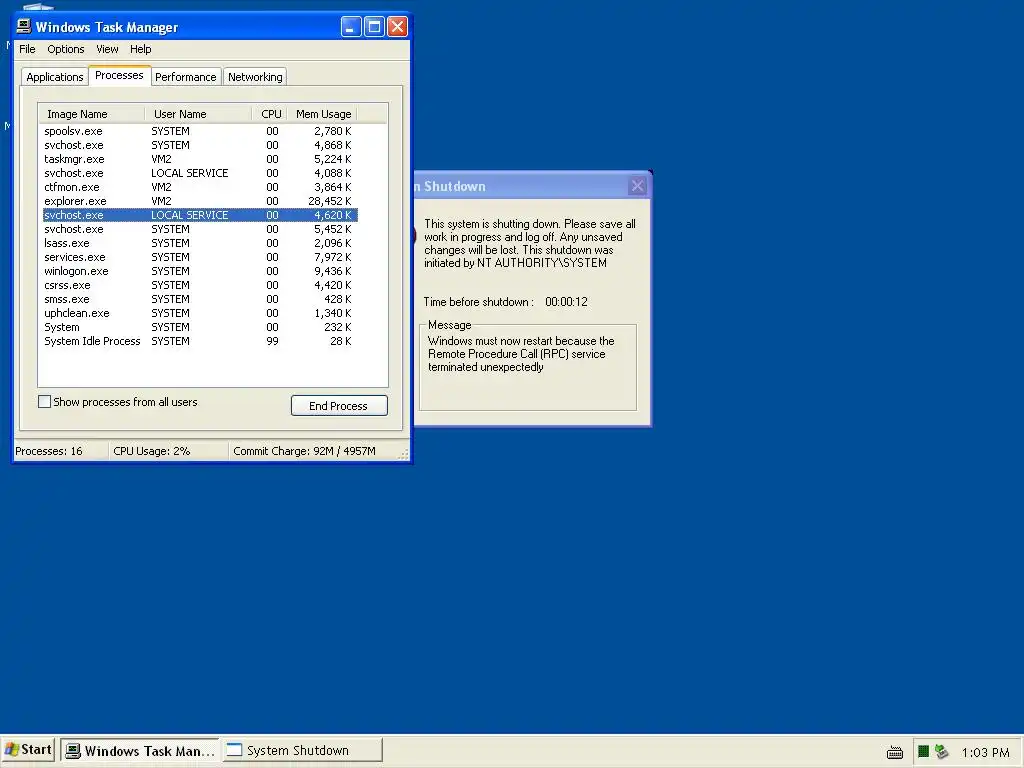
Task: Open the View menu
Action: click(107, 49)
